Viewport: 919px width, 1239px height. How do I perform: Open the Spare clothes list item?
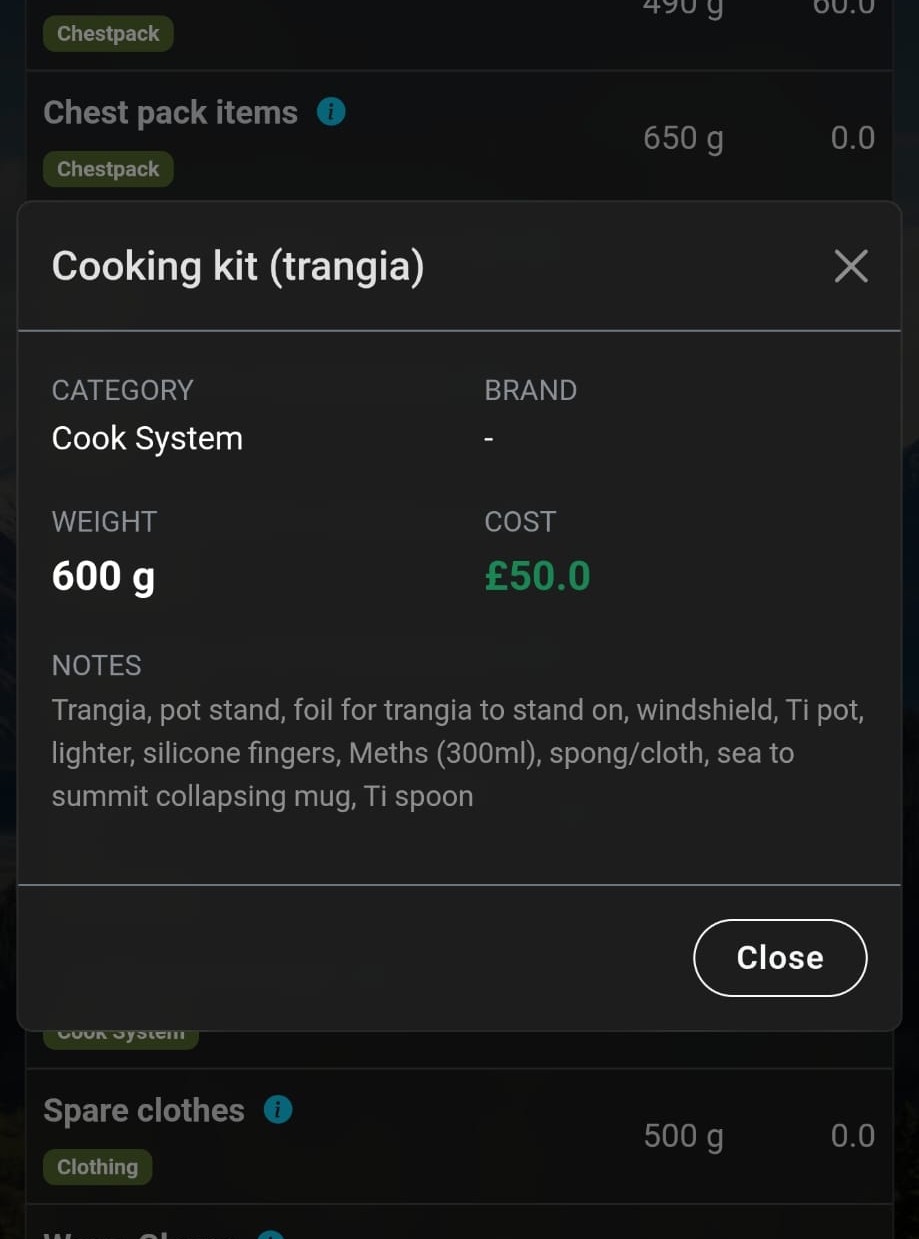pyautogui.click(x=143, y=1110)
